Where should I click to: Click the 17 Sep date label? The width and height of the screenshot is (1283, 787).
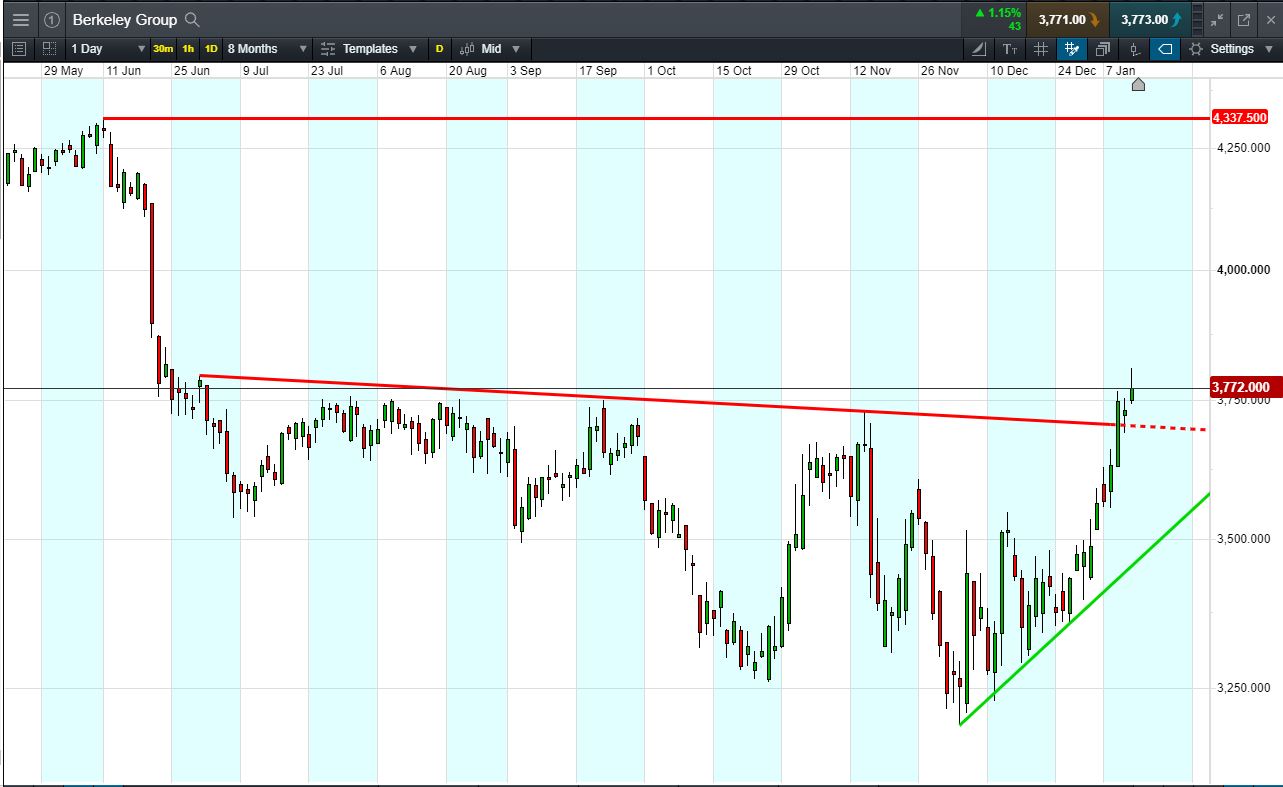point(597,71)
